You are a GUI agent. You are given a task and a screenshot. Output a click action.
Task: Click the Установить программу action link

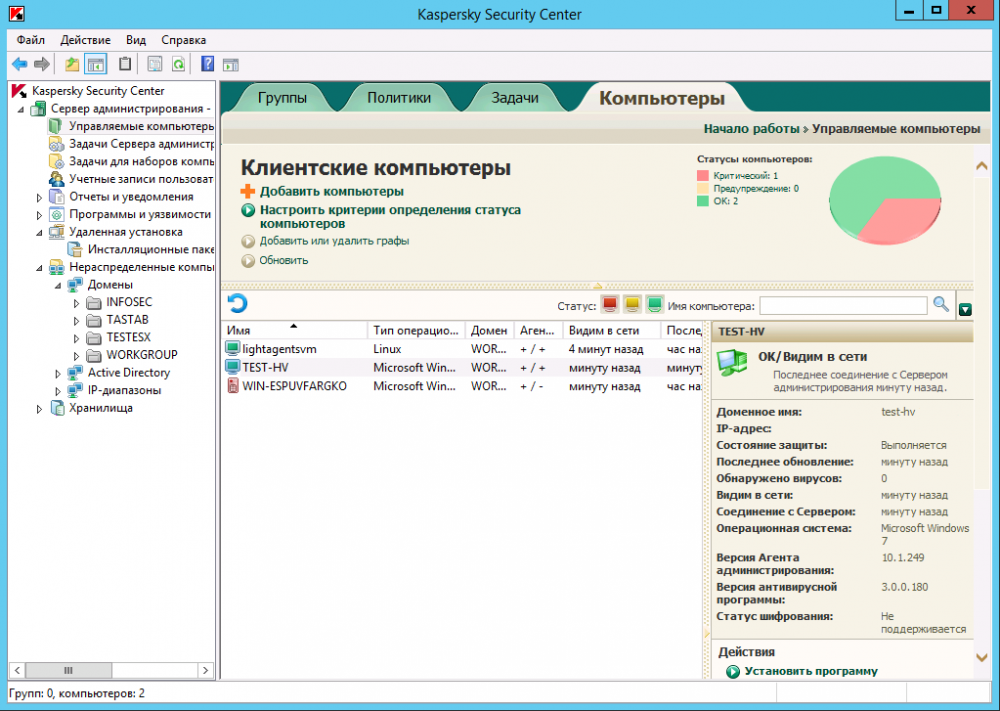click(x=811, y=671)
